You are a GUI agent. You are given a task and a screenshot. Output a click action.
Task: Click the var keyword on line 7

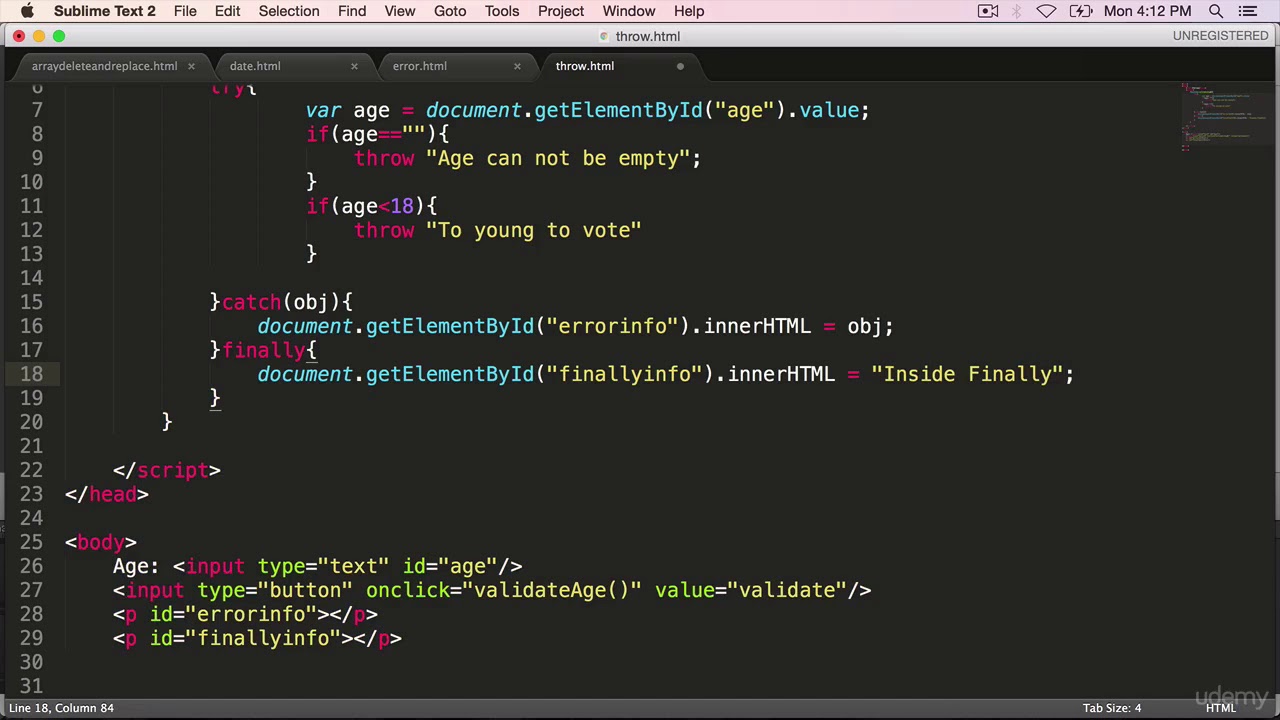[x=323, y=110]
